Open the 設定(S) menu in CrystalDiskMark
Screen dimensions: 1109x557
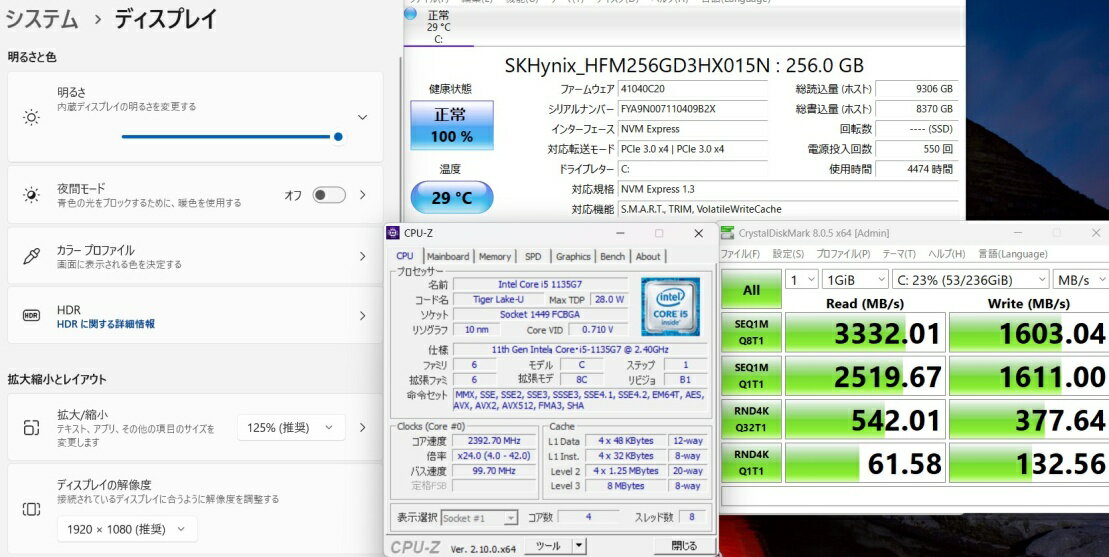[x=788, y=254]
